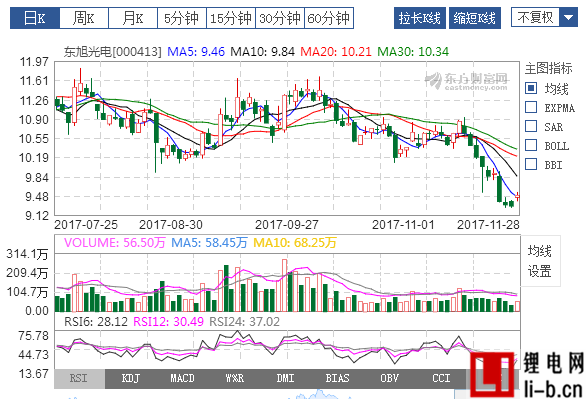The width and height of the screenshot is (586, 399).
Task: Open the 60分钟 interval tab
Action: pos(329,18)
